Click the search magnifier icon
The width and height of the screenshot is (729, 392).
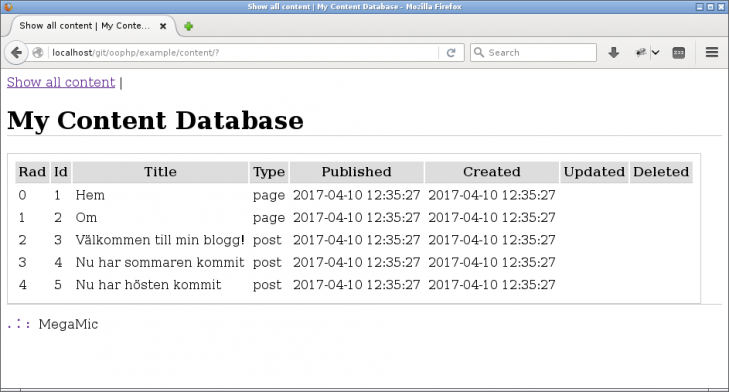pyautogui.click(x=479, y=53)
